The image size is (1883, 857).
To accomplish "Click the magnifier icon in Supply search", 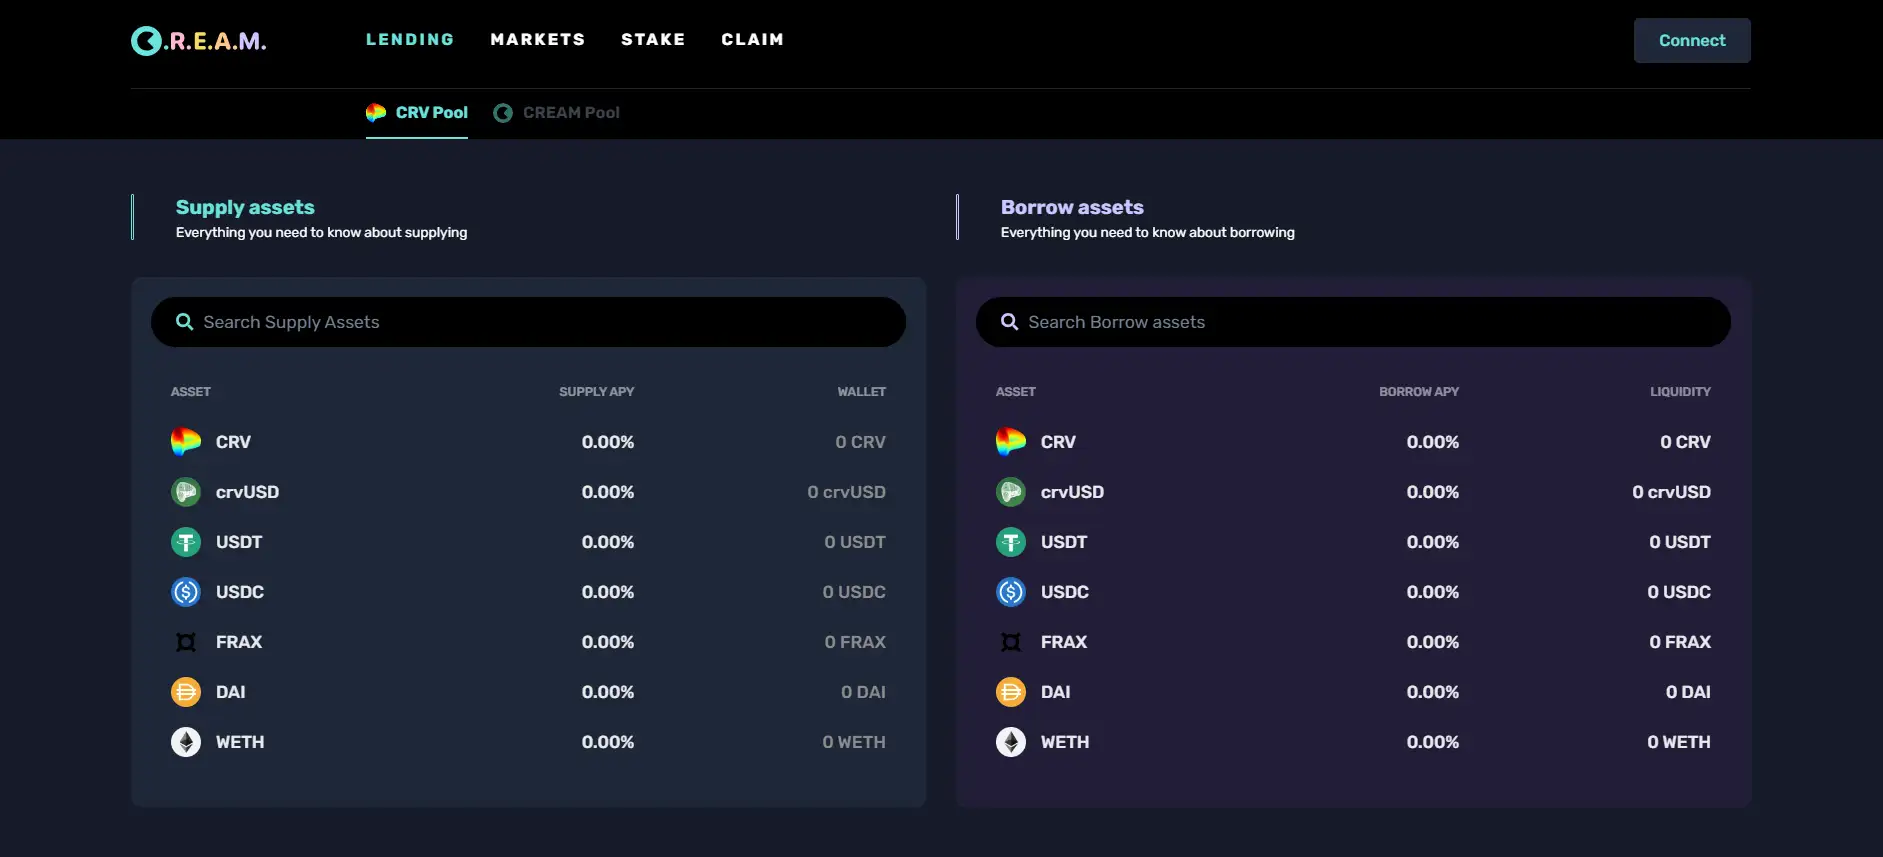I will (x=184, y=322).
